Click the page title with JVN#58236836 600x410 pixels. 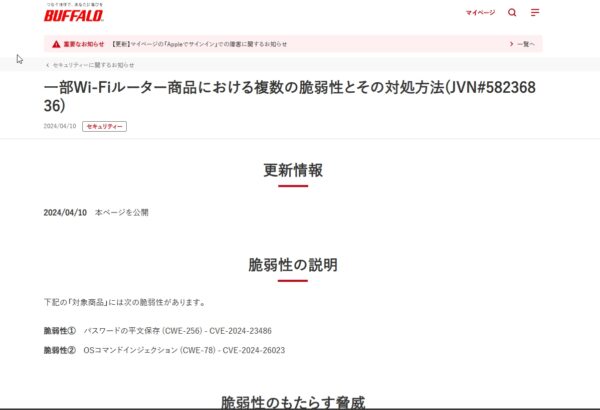pyautogui.click(x=290, y=96)
